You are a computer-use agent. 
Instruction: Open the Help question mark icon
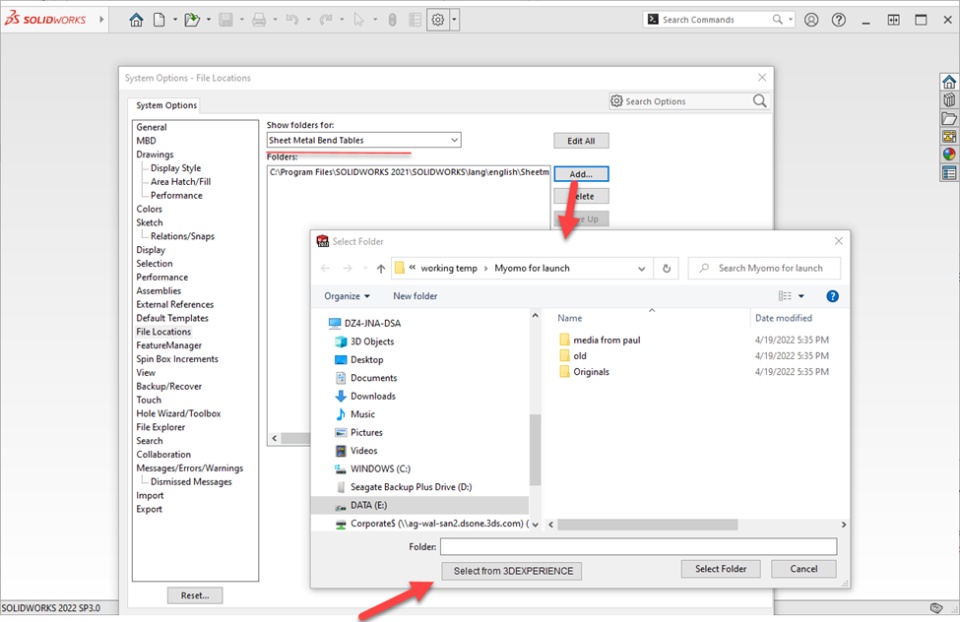pyautogui.click(x=839, y=20)
